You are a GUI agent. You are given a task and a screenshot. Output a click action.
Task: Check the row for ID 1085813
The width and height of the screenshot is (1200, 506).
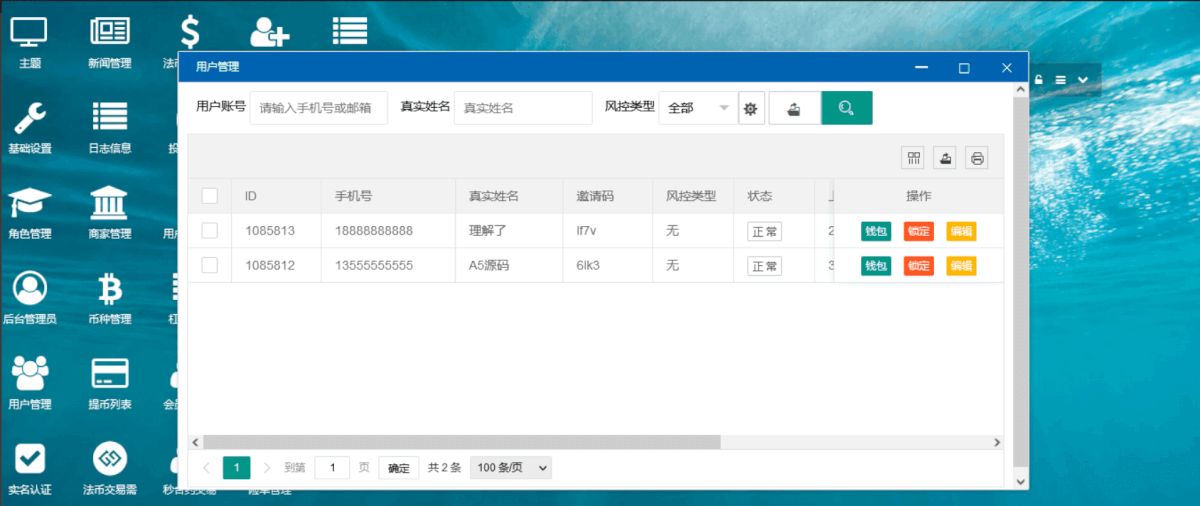tap(210, 231)
